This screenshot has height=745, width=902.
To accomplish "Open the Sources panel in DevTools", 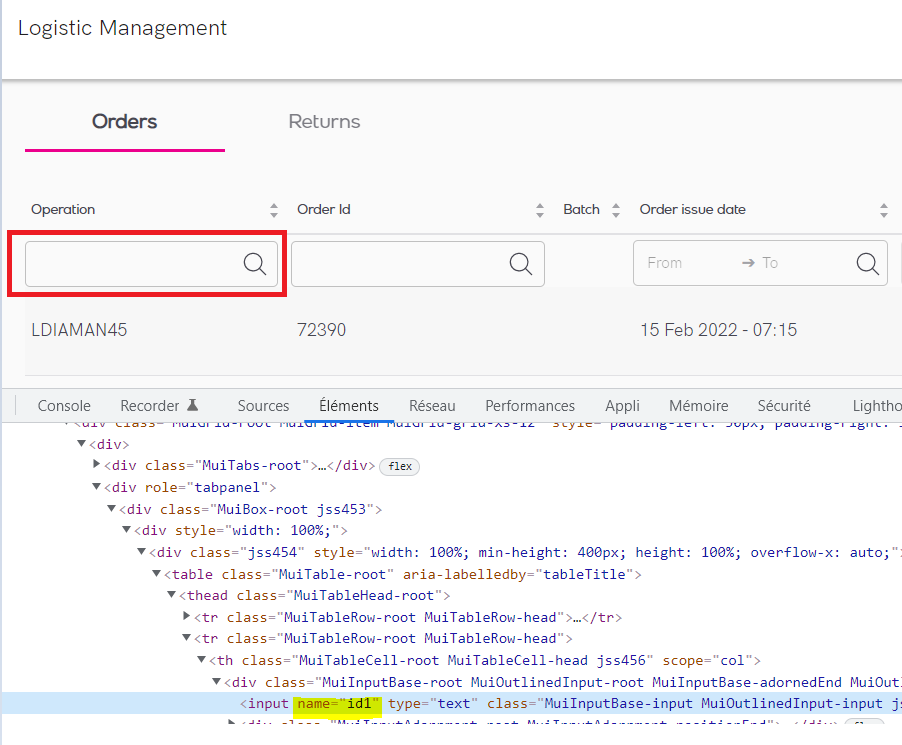I will point(262,405).
